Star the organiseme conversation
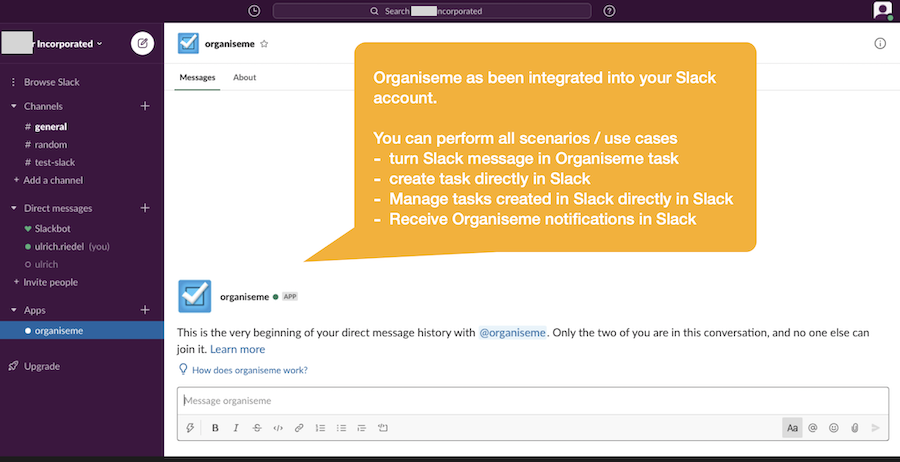The width and height of the screenshot is (900, 462). pyautogui.click(x=264, y=44)
